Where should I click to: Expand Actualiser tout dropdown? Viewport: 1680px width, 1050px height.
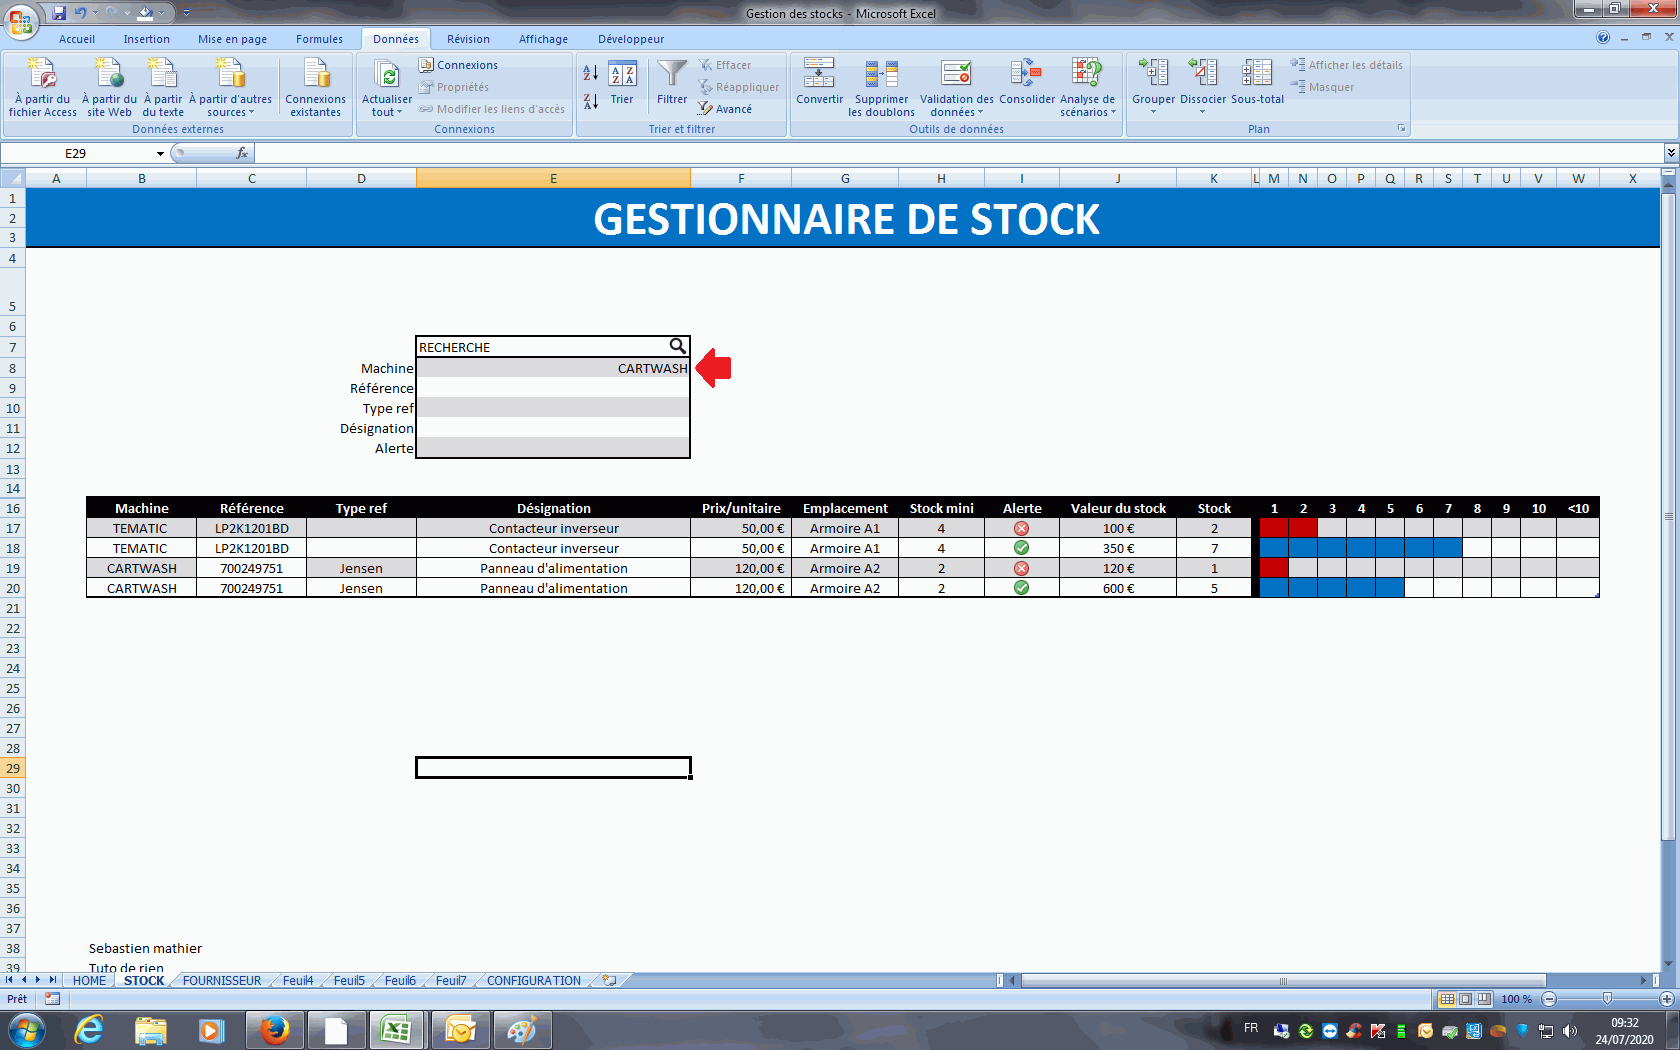(387, 106)
